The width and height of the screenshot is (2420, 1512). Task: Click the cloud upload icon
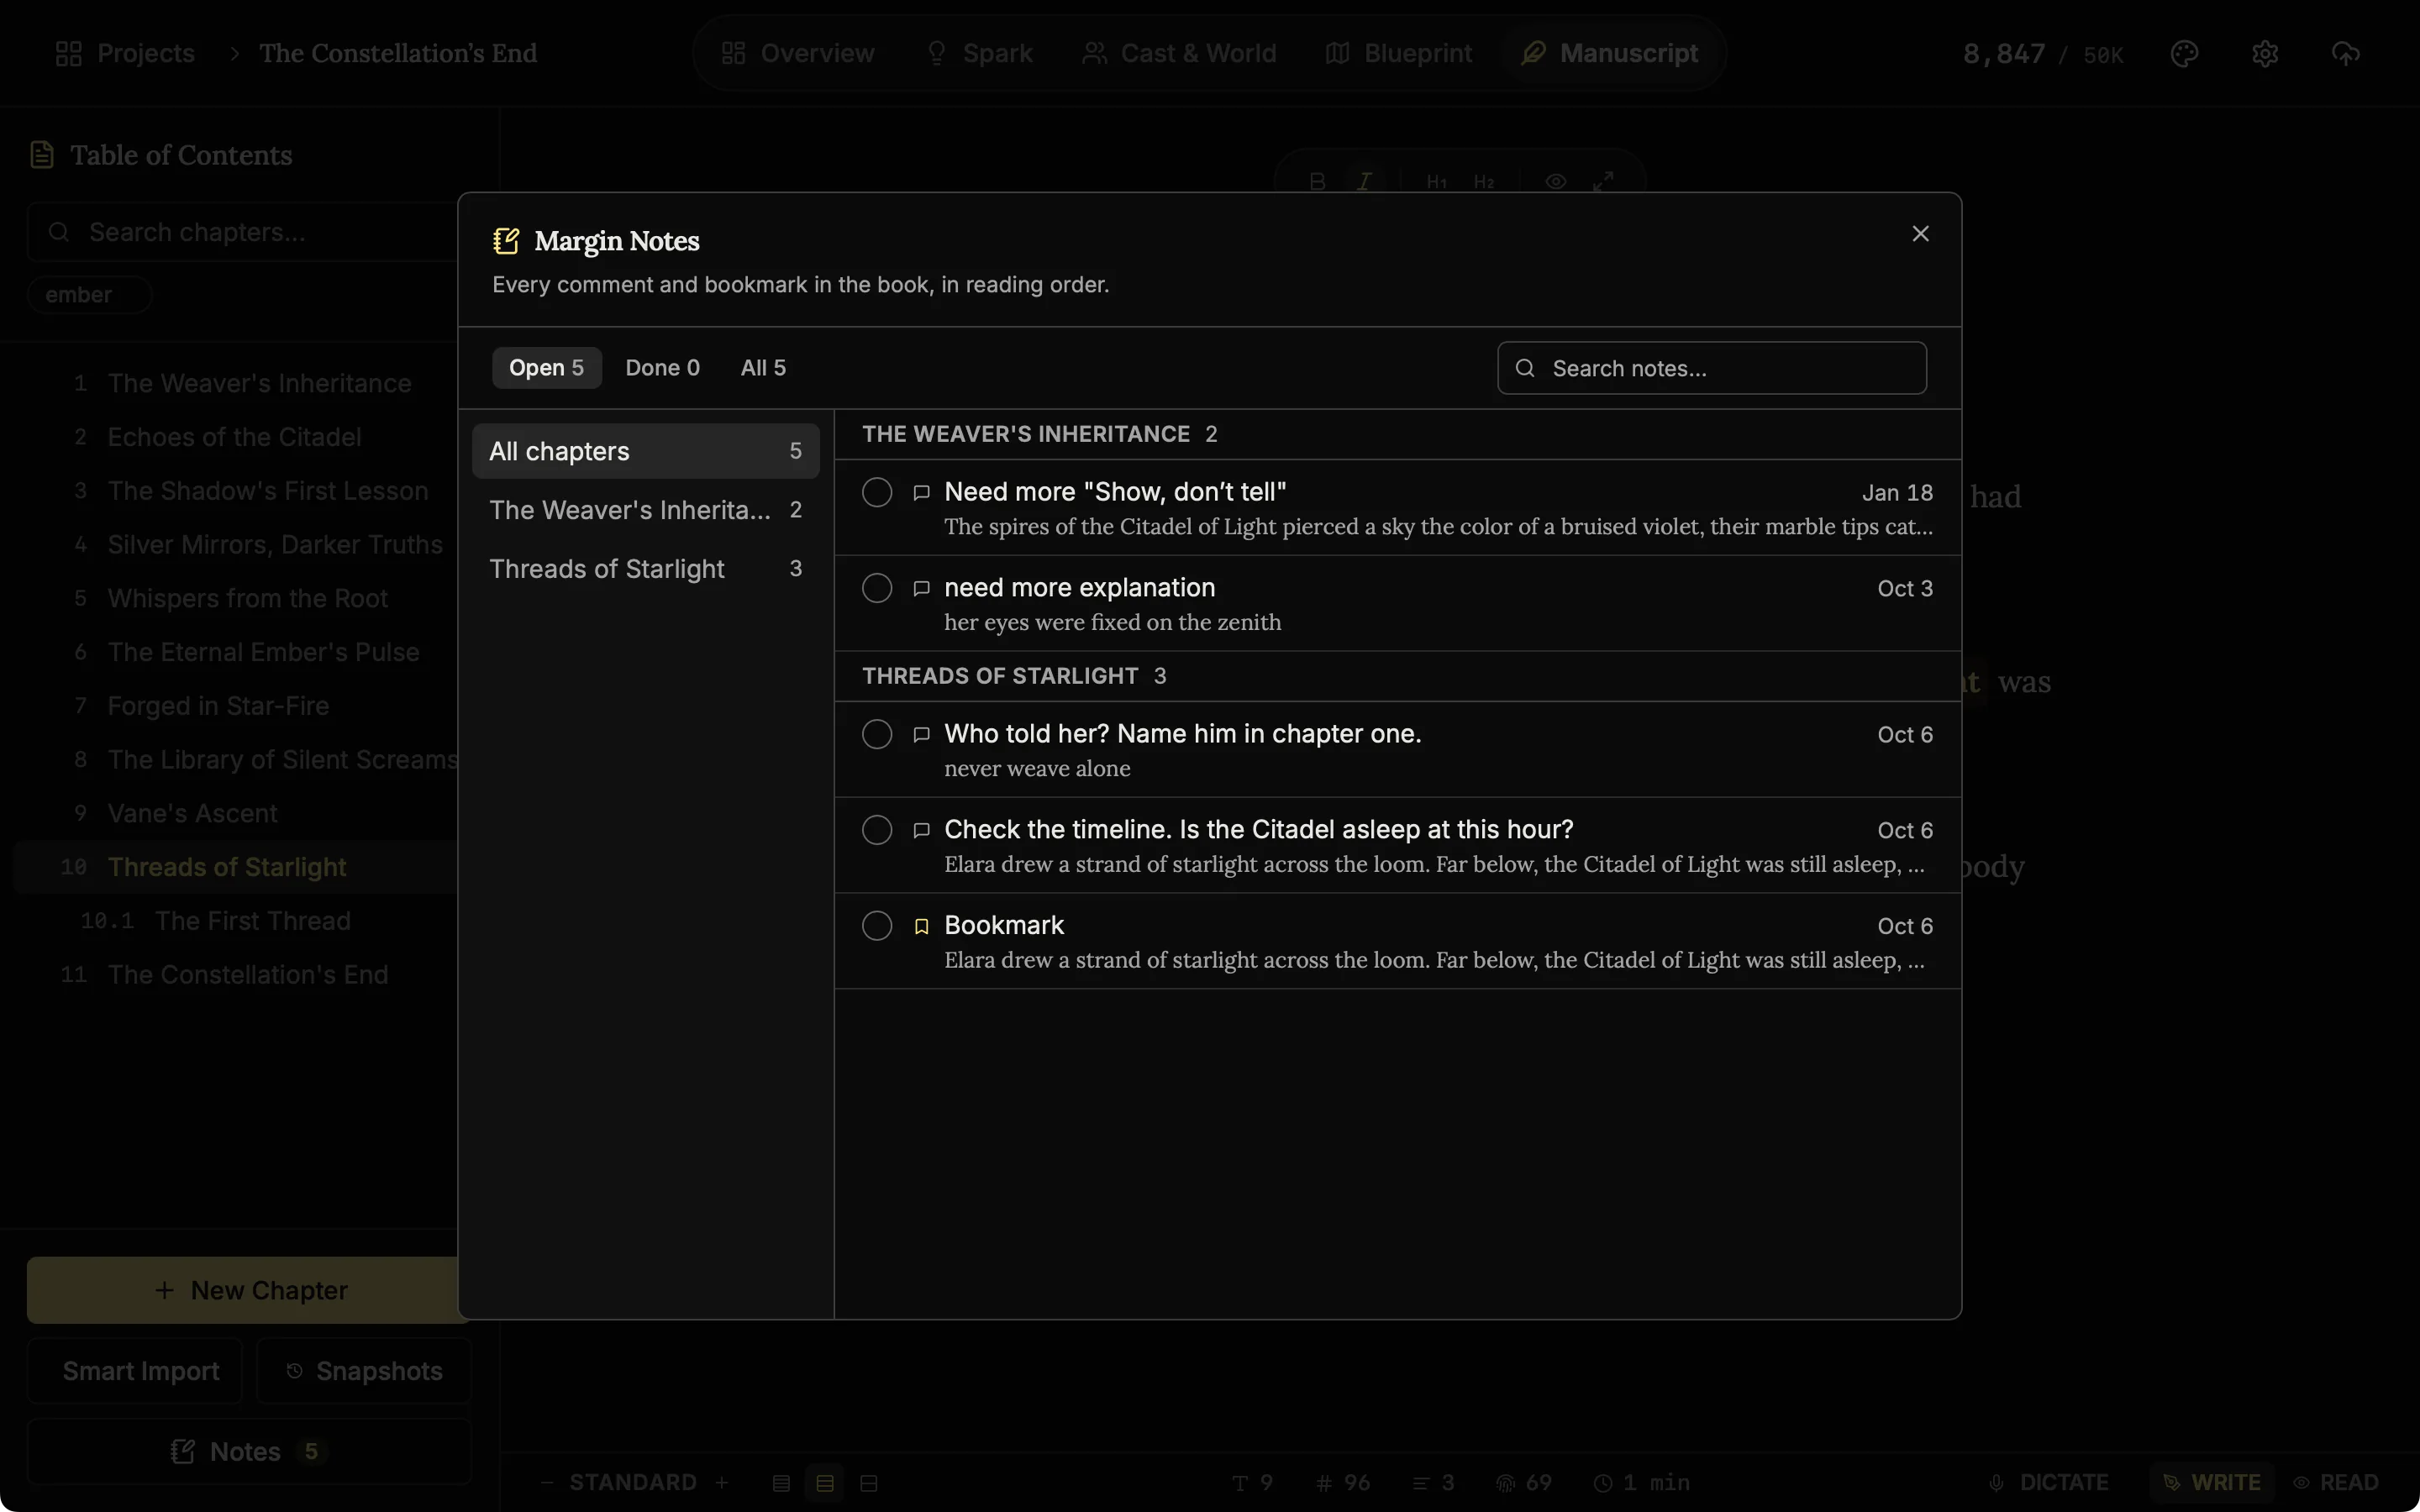tap(2346, 53)
